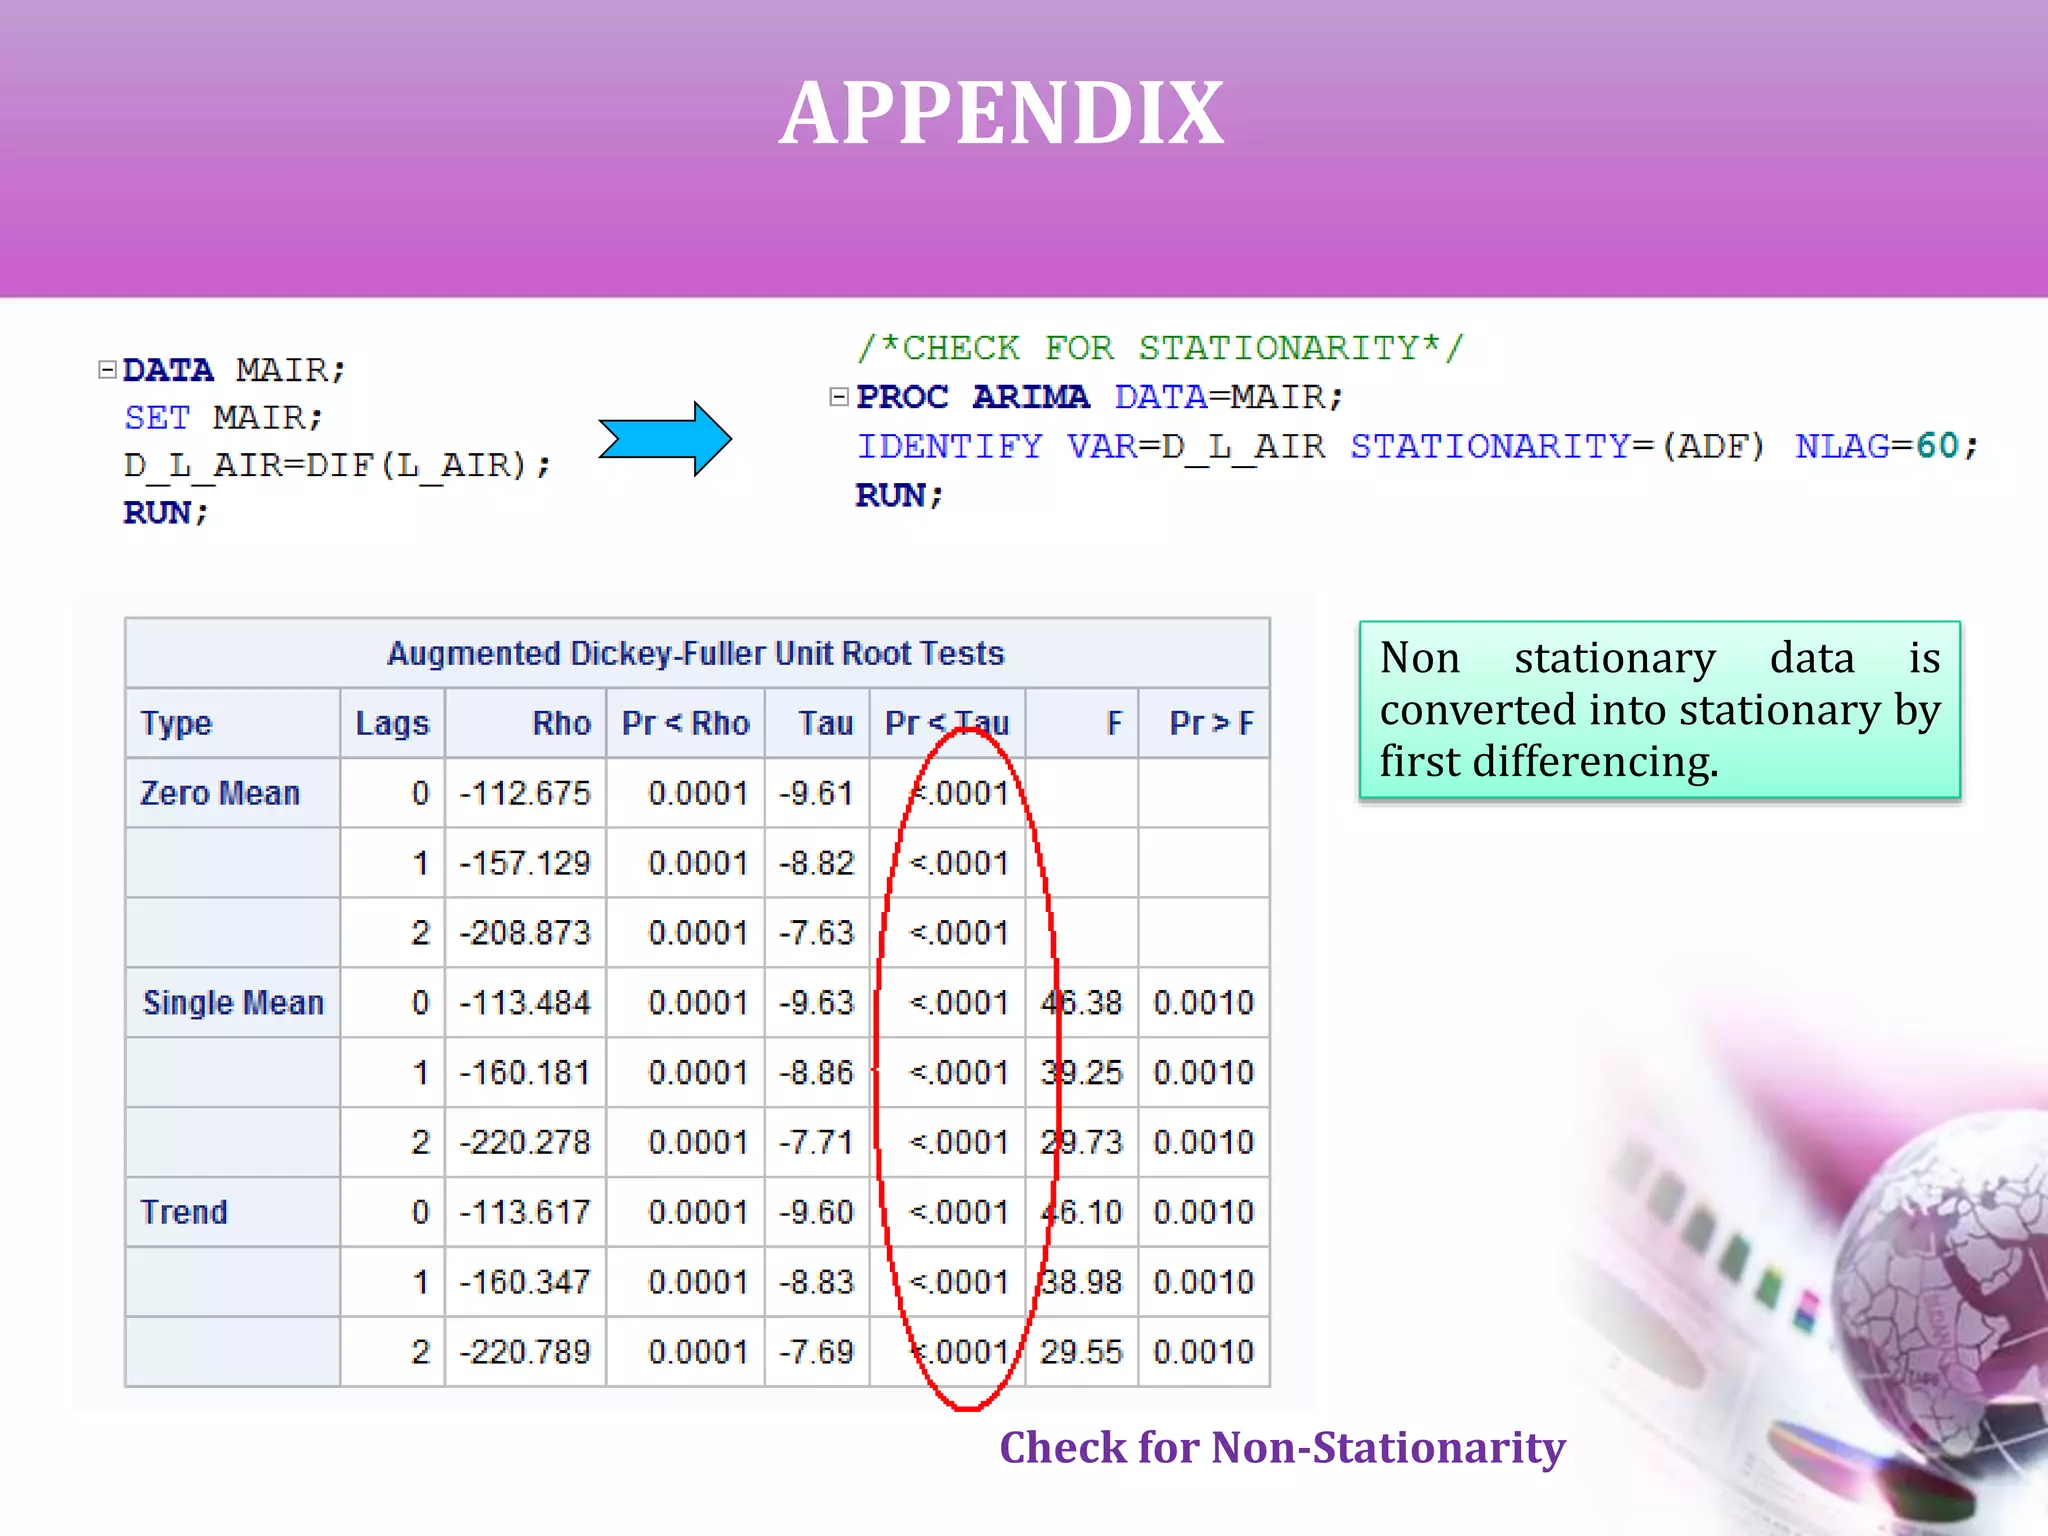Select the CHECK FOR STATIONARITY comment line
2048x1536 pixels.
[x=1161, y=348]
